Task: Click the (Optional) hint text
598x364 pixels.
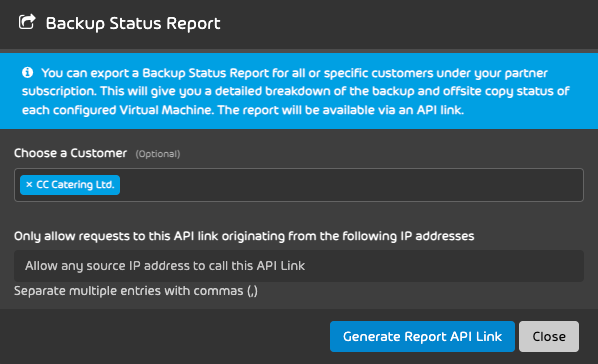Action: (158, 154)
